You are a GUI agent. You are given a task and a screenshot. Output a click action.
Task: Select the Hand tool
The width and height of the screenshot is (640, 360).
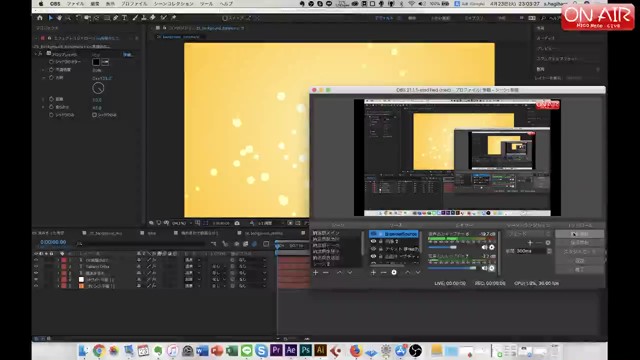click(x=60, y=18)
